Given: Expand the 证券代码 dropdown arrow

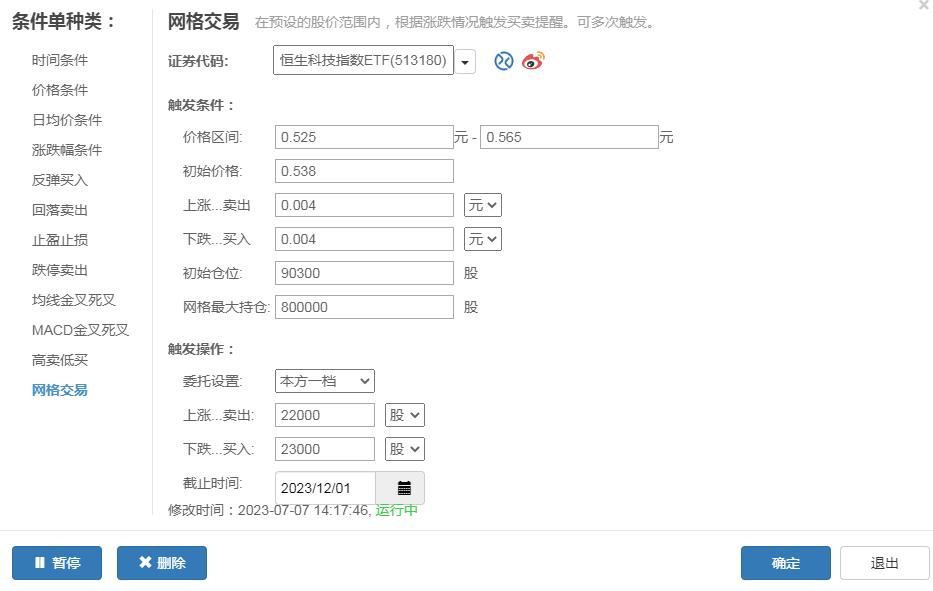Looking at the screenshot, I should tap(465, 61).
